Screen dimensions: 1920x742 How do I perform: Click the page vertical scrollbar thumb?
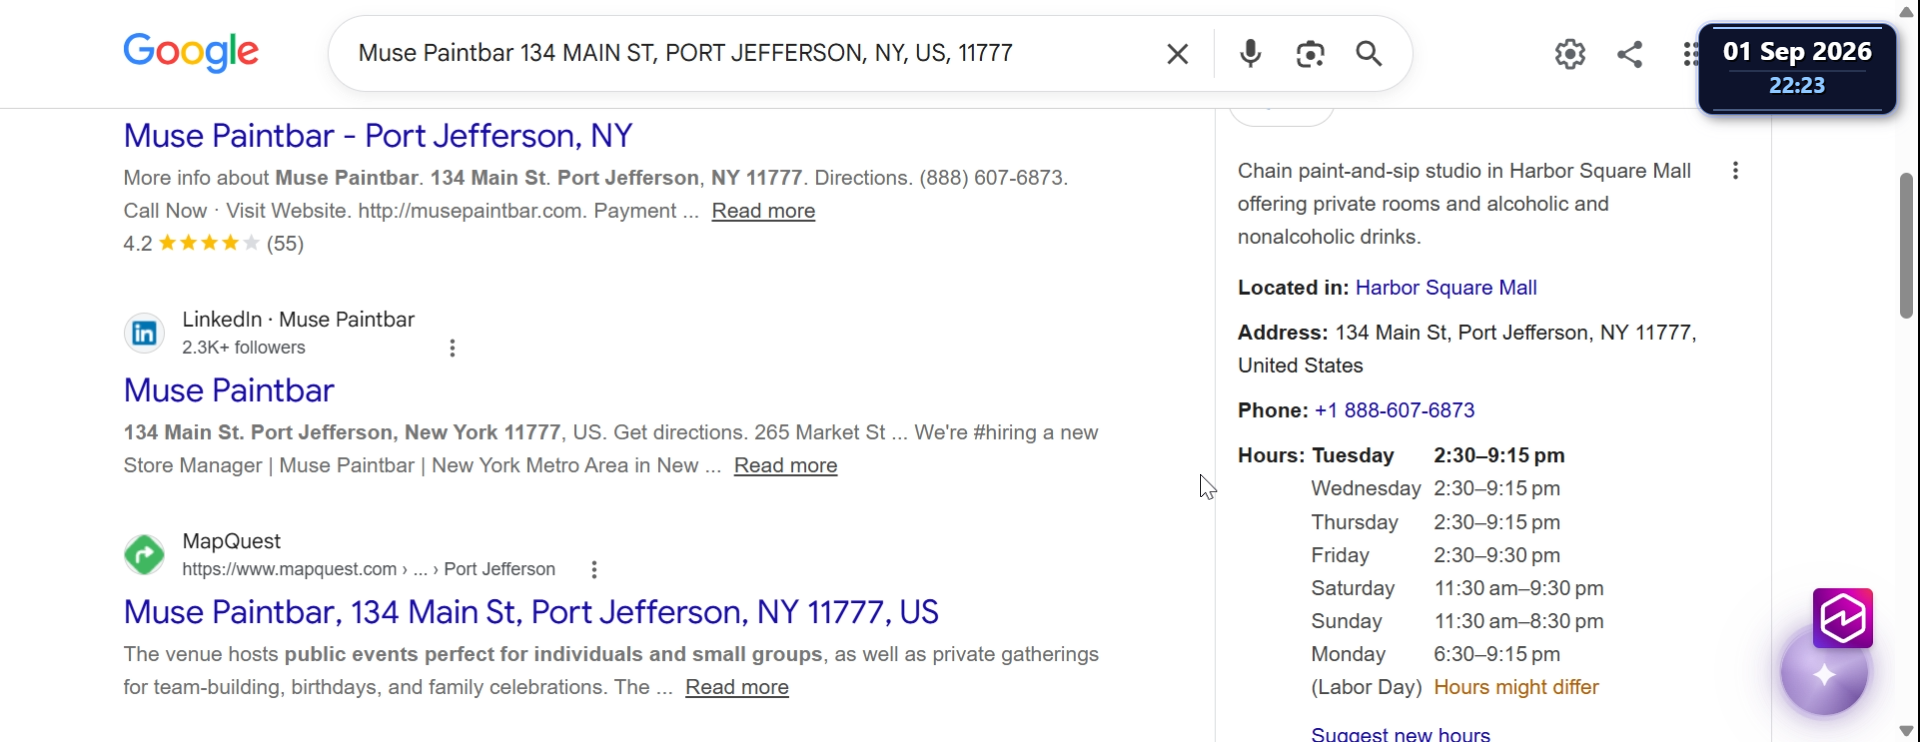click(1907, 246)
